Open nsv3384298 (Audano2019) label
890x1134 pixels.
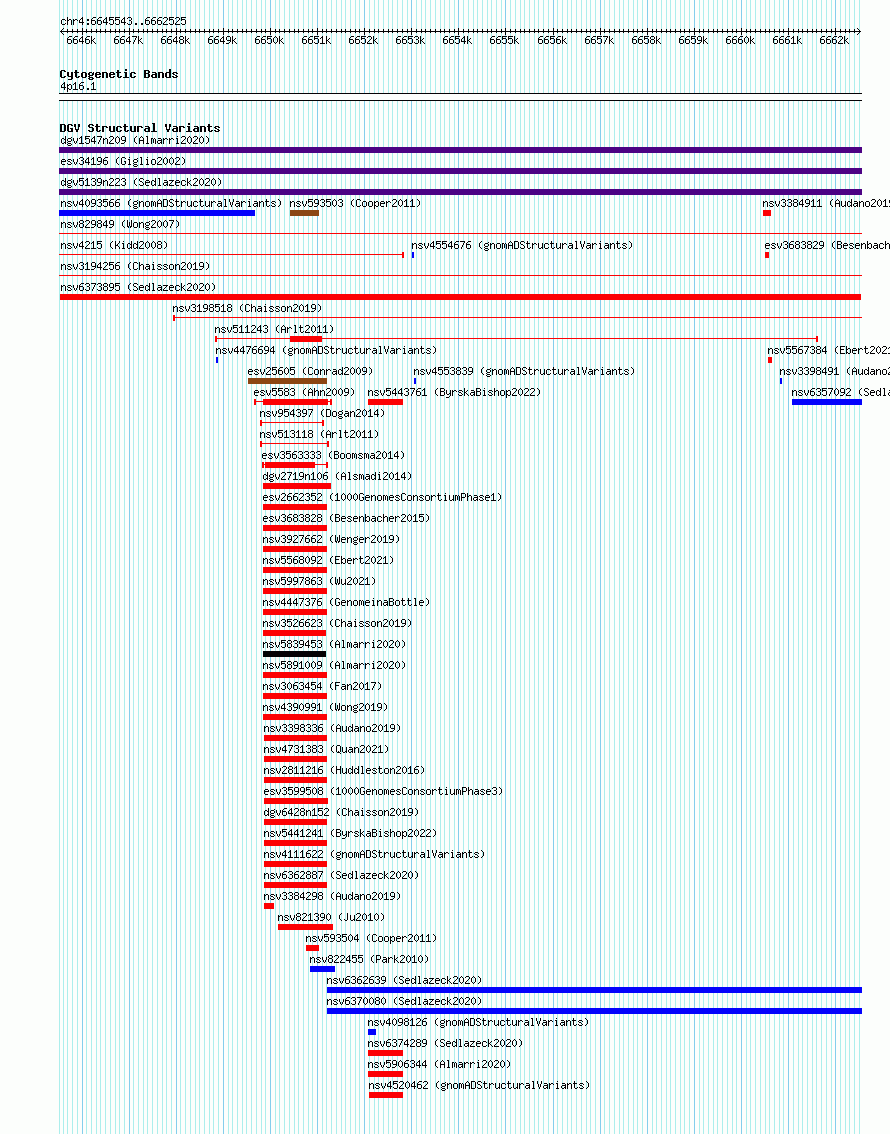[x=332, y=895]
